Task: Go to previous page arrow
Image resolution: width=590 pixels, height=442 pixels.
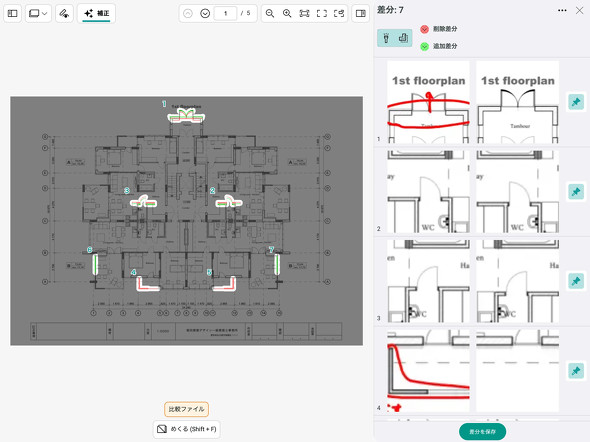Action: pyautogui.click(x=188, y=14)
